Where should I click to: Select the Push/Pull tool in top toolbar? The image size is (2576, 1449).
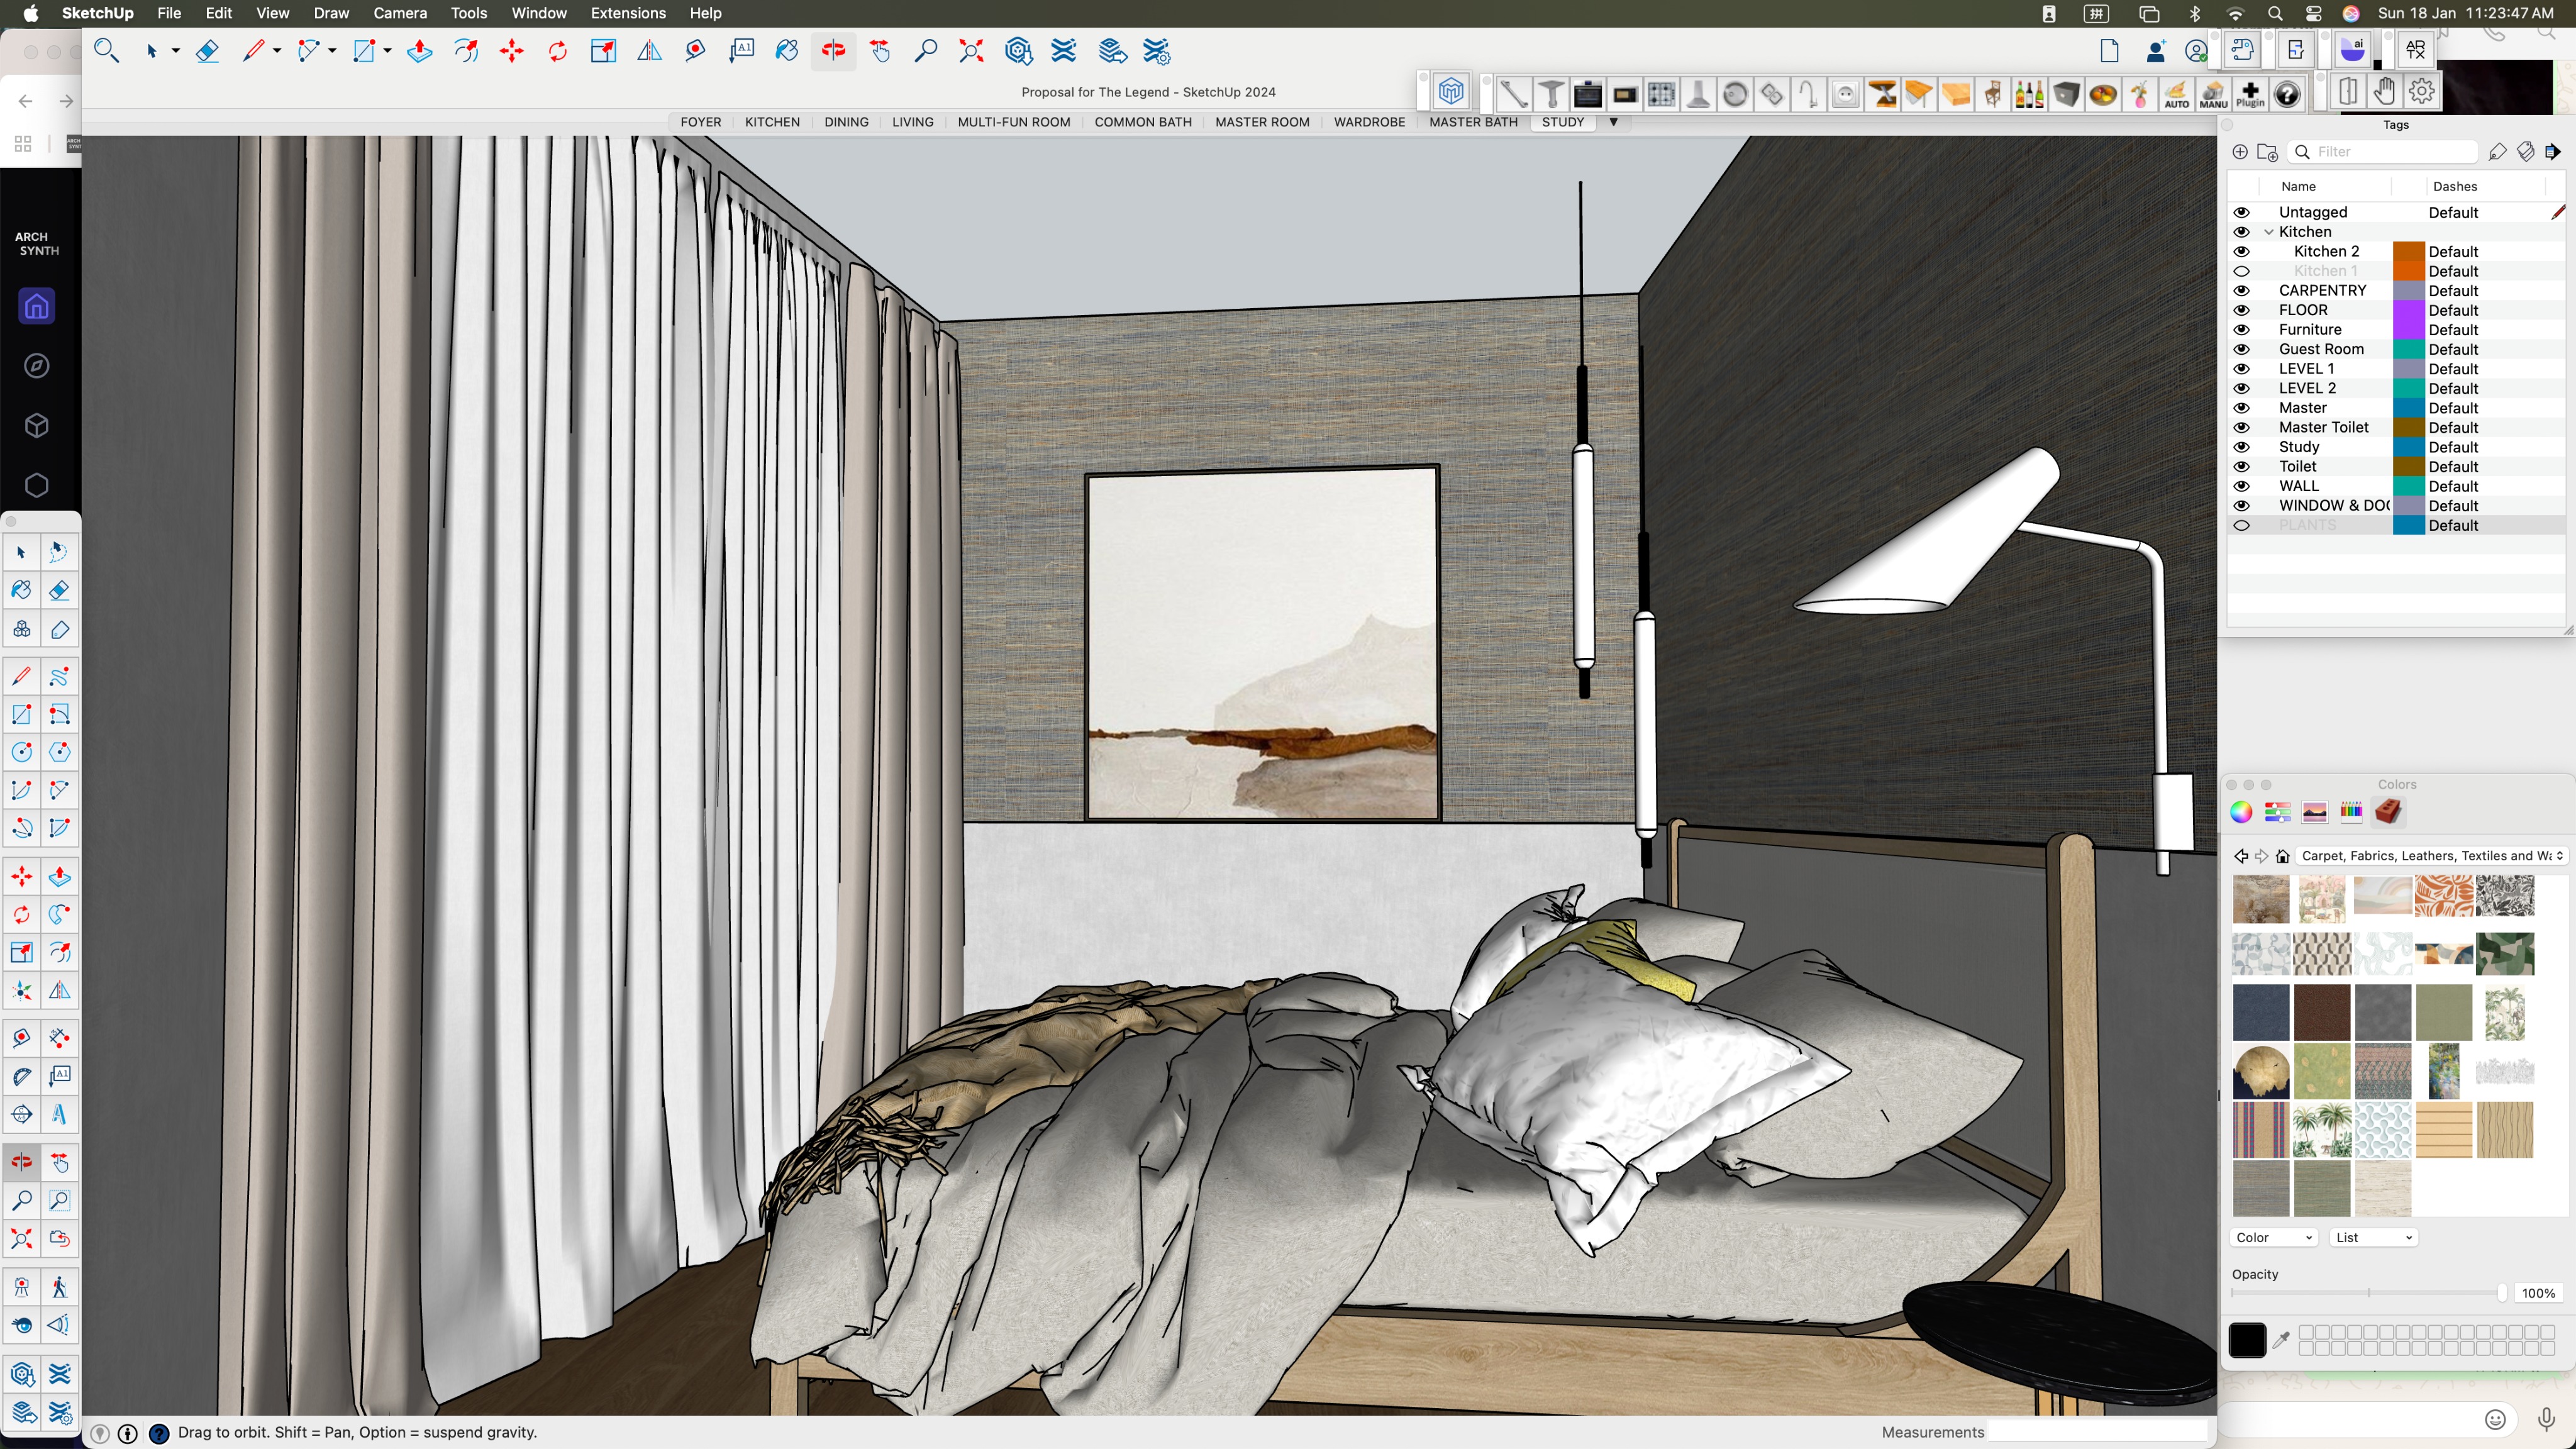point(419,51)
